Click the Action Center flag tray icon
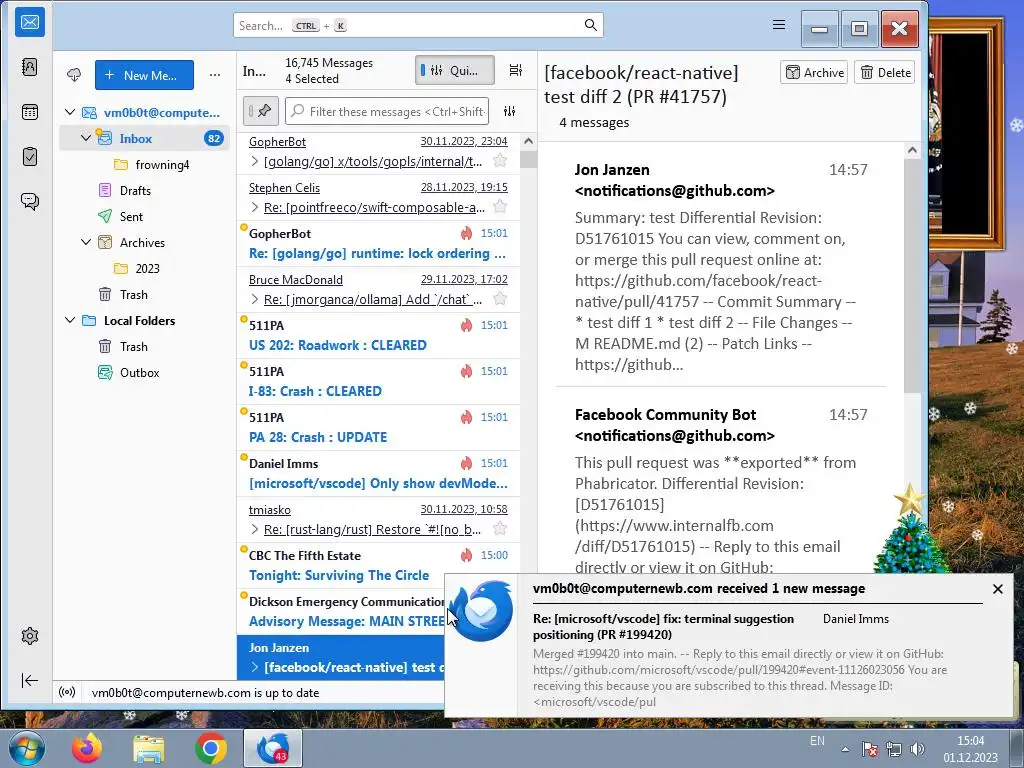Screen dimensions: 1024x768 click(x=869, y=749)
